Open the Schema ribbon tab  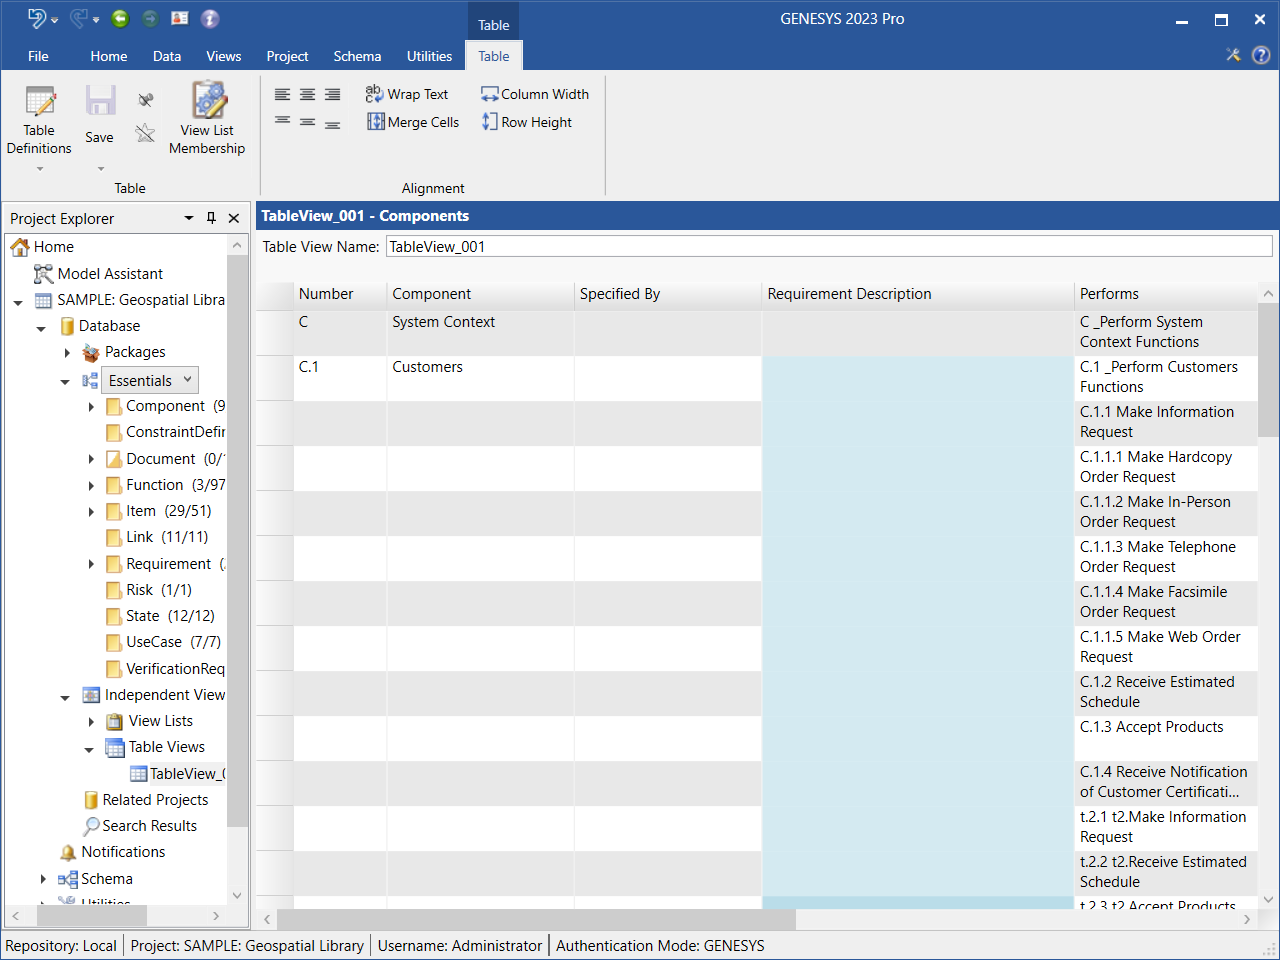point(357,56)
